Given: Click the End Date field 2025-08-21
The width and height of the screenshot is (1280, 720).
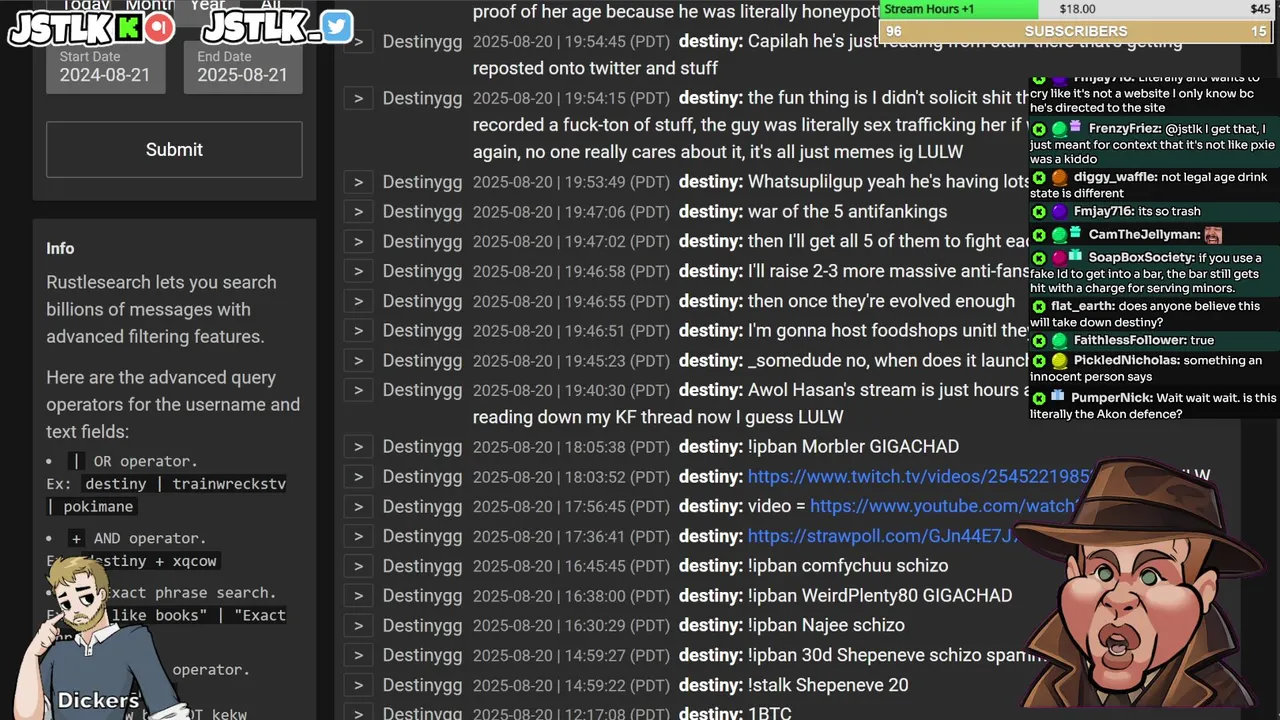Looking at the screenshot, I should (243, 67).
